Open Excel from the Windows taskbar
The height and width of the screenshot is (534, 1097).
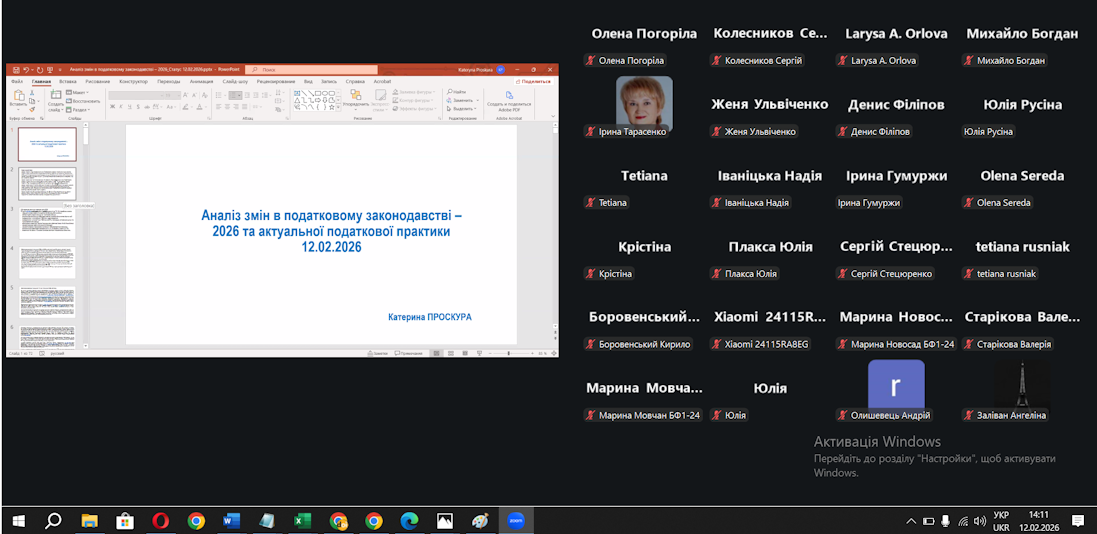click(302, 520)
